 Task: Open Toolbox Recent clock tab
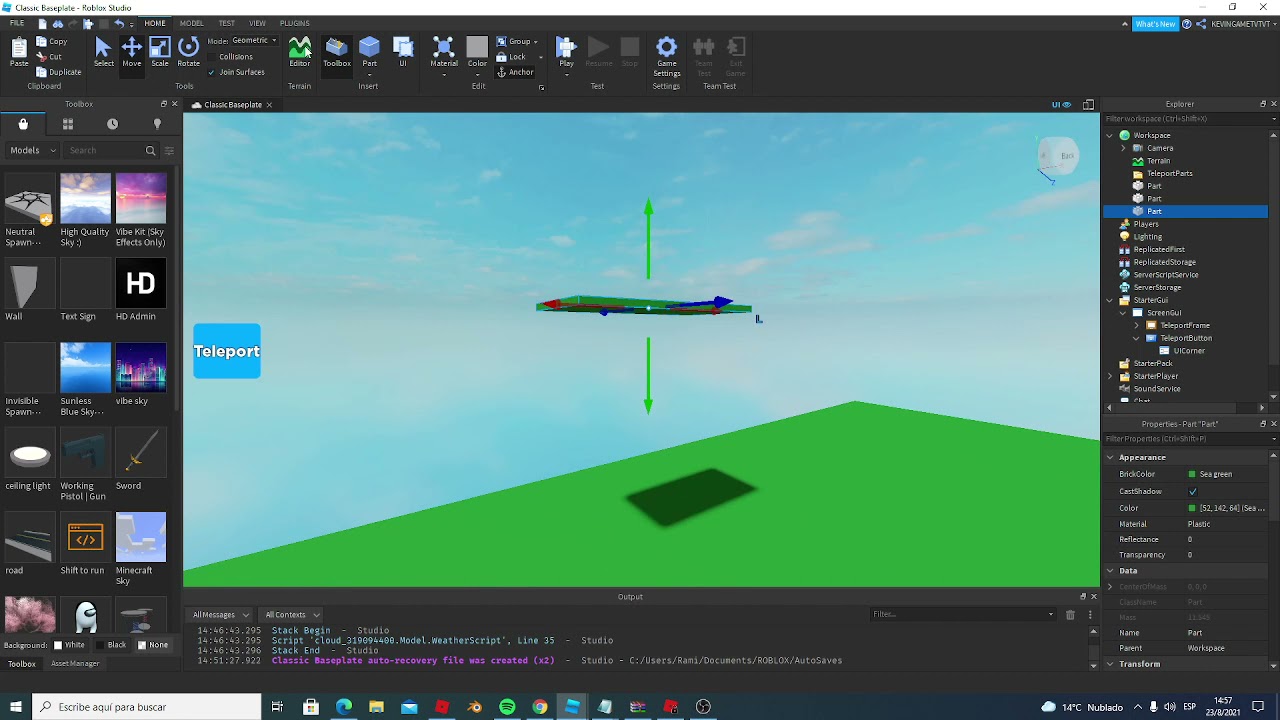112,124
